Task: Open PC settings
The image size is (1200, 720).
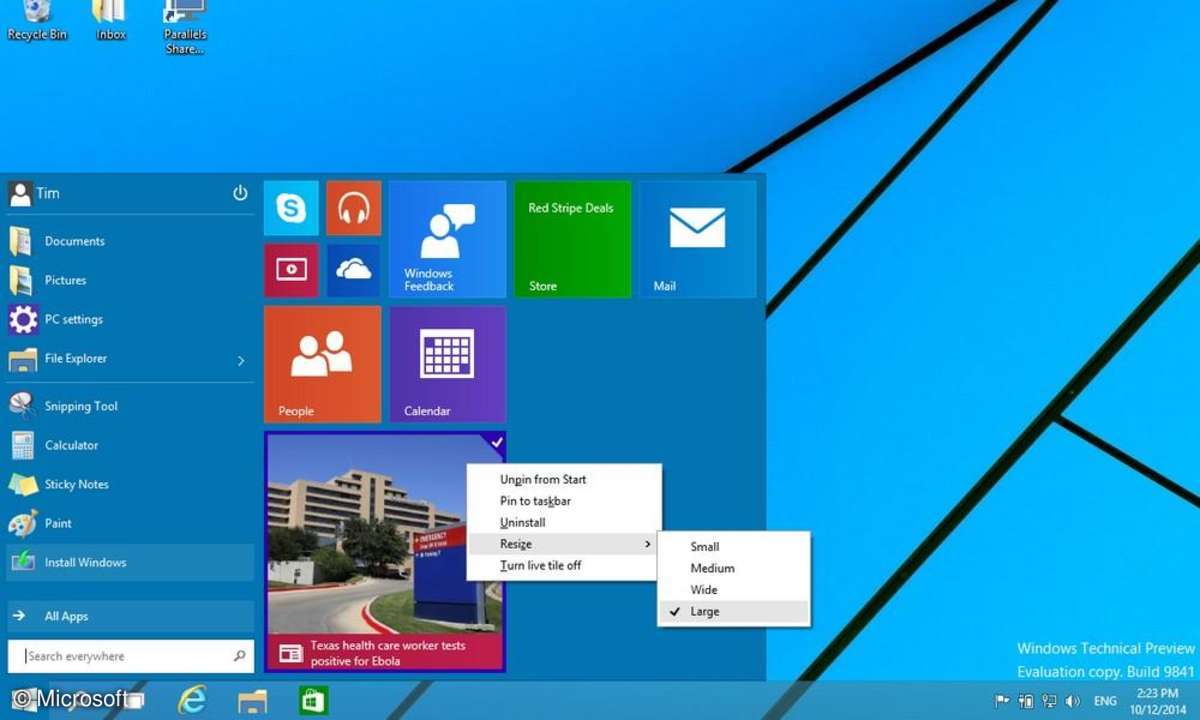Action: click(x=130, y=319)
